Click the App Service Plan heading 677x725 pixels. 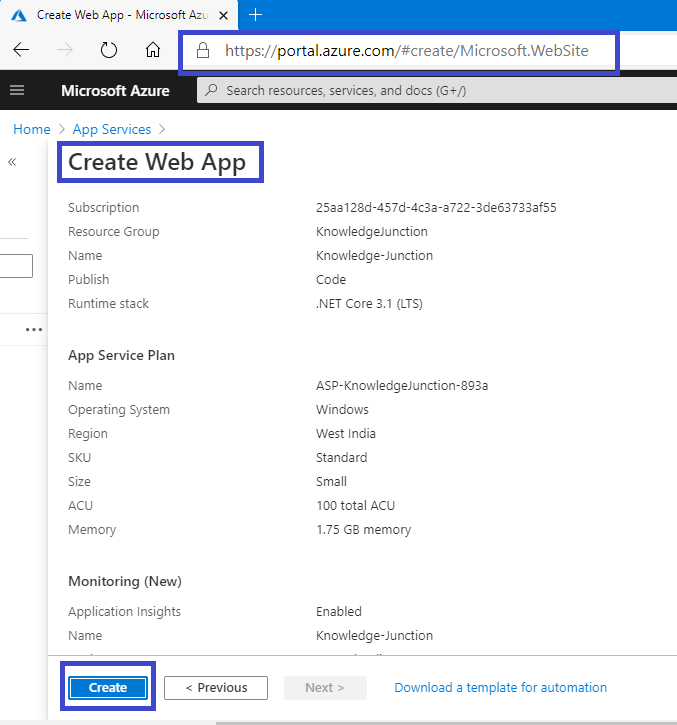tap(121, 356)
